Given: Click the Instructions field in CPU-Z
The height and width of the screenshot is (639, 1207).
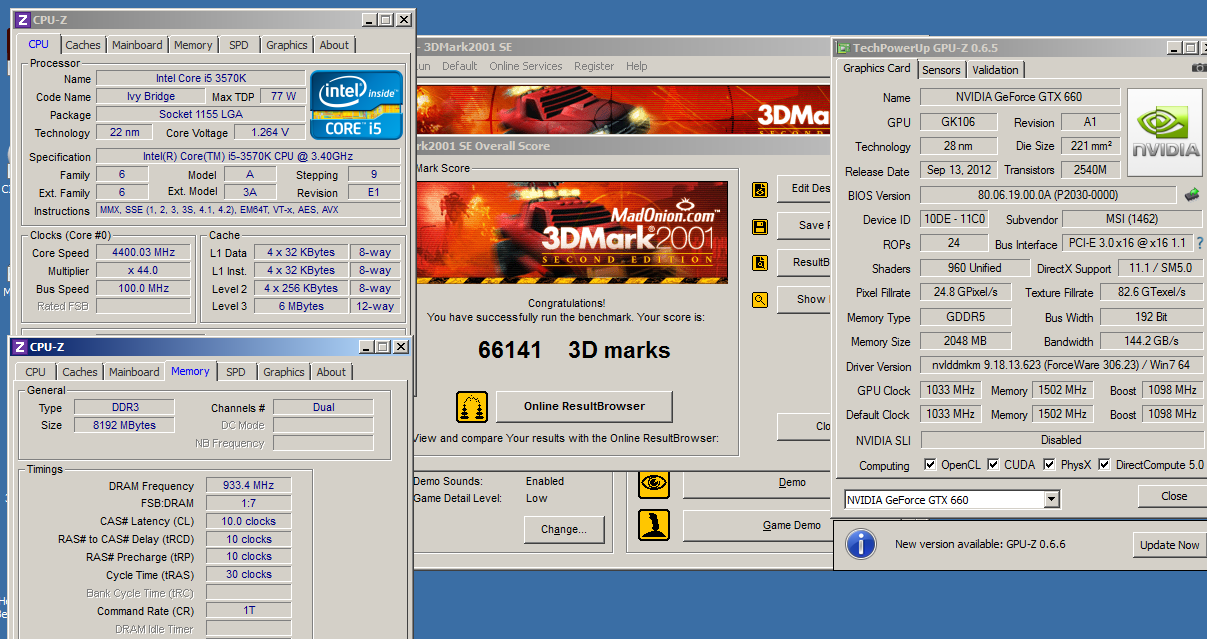Looking at the screenshot, I should [248, 210].
